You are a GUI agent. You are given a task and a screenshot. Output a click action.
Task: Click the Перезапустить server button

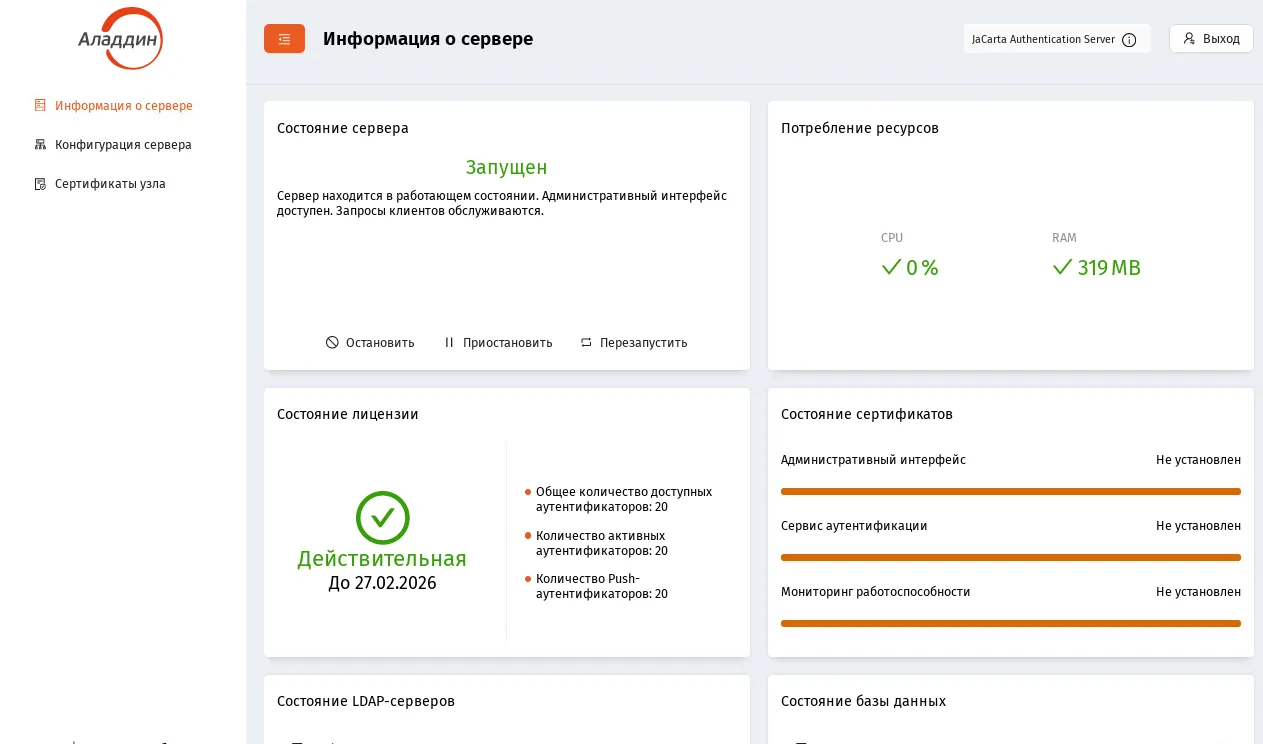(x=634, y=342)
